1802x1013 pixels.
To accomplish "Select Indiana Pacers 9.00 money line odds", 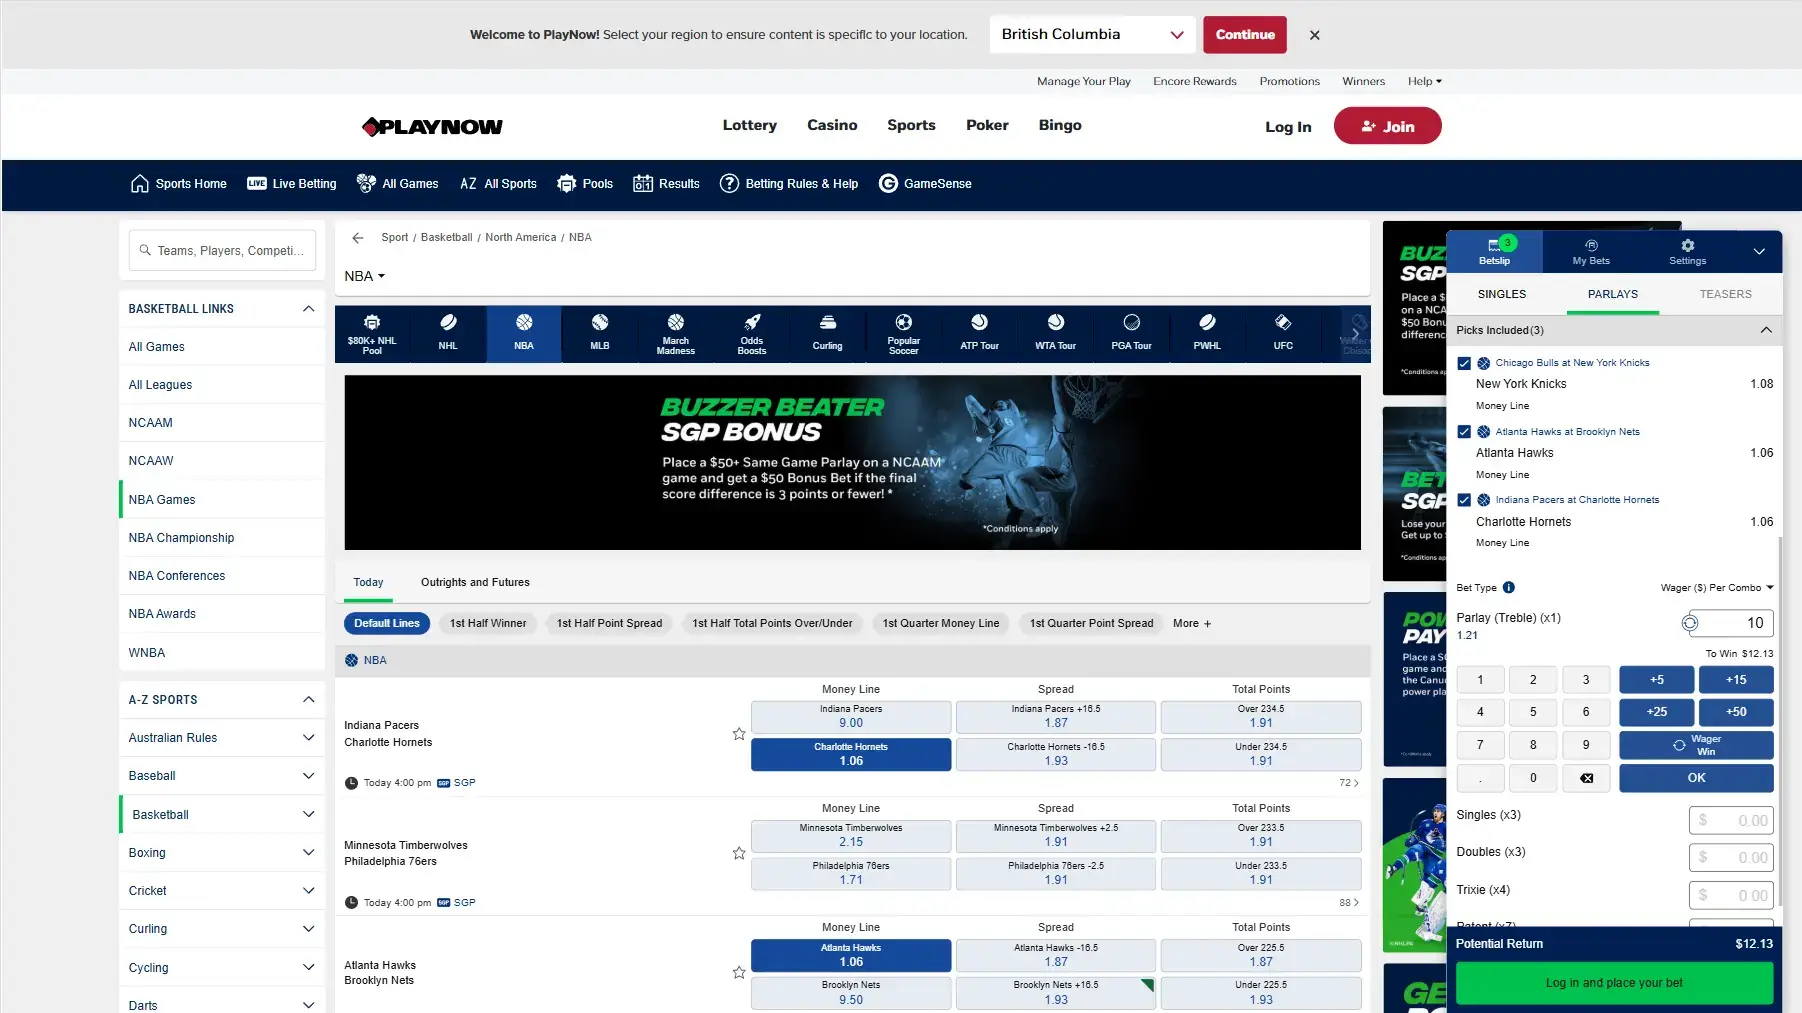I will [851, 716].
